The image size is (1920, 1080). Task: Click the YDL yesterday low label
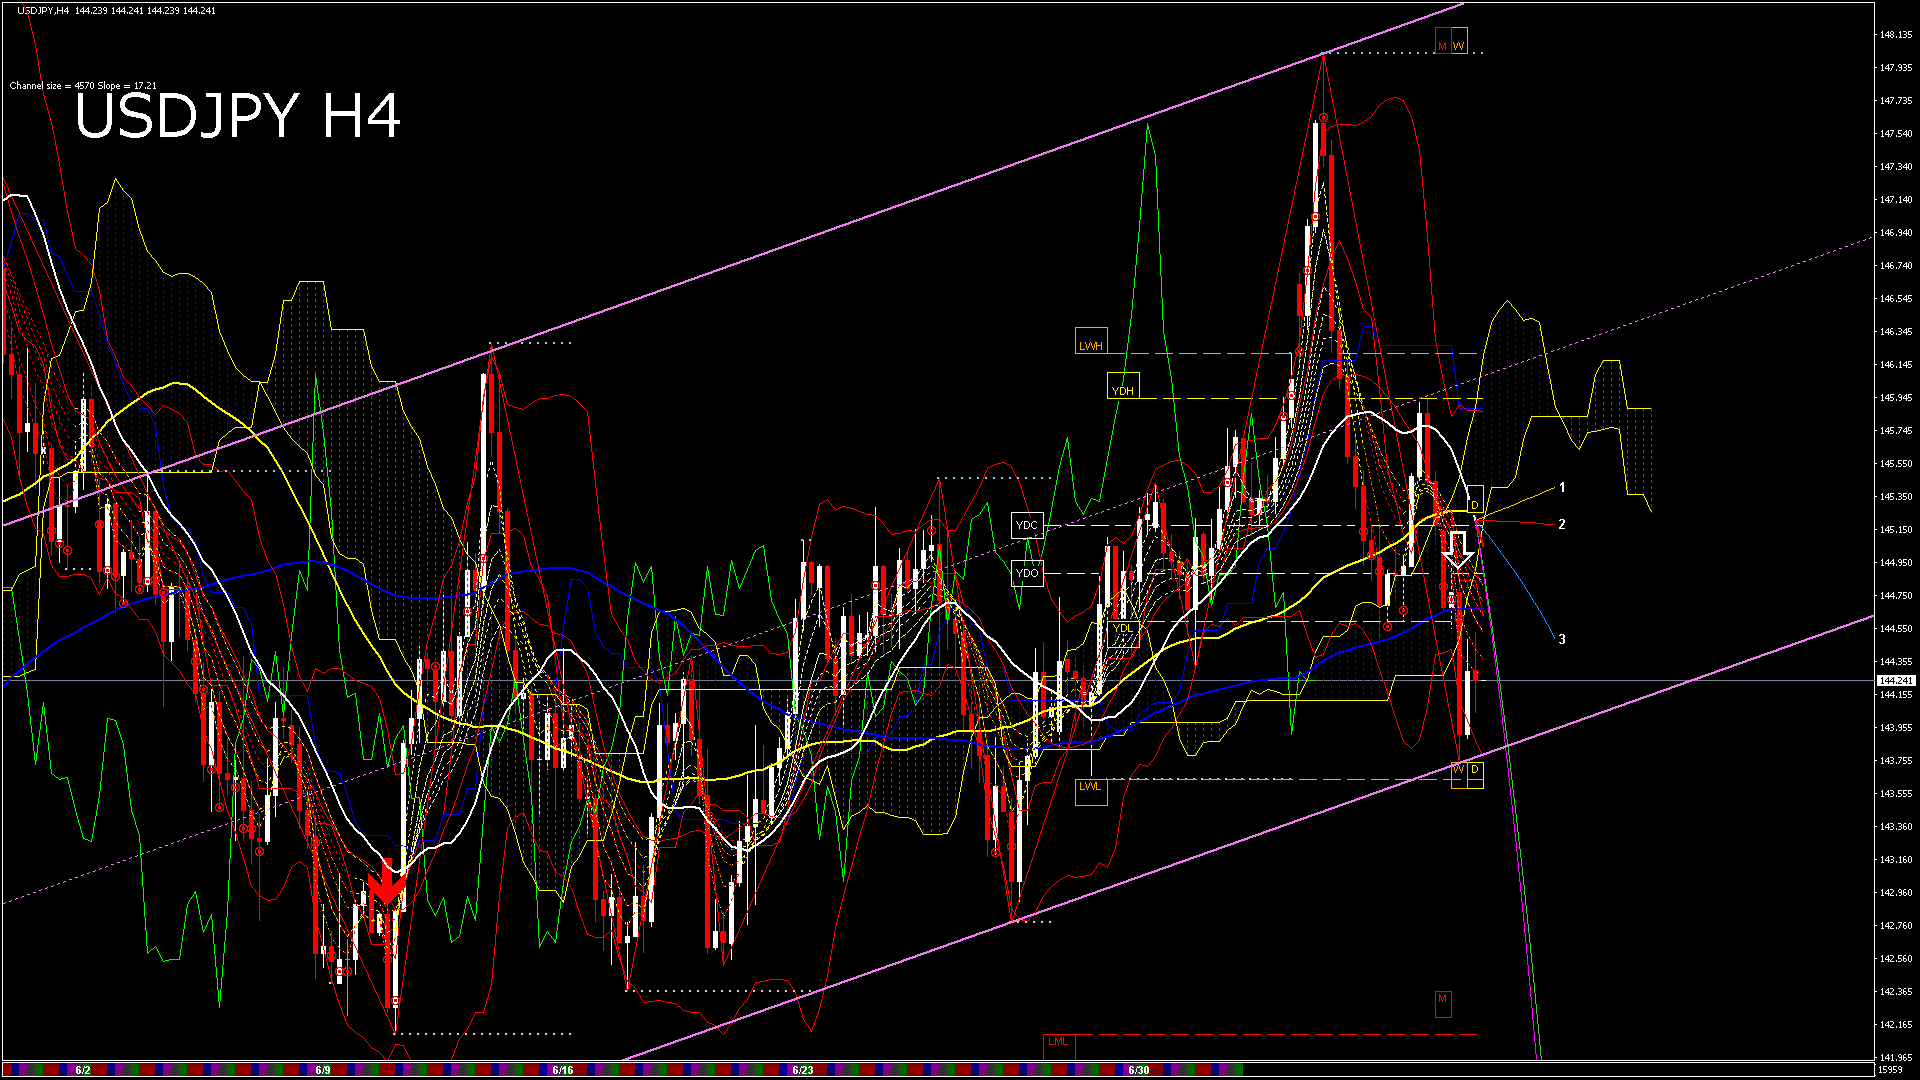tap(1122, 629)
